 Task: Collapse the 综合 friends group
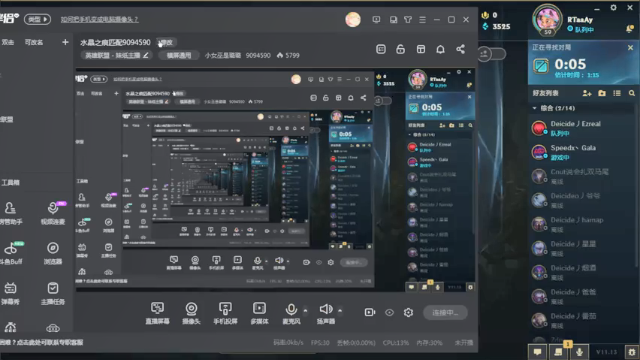click(535, 108)
